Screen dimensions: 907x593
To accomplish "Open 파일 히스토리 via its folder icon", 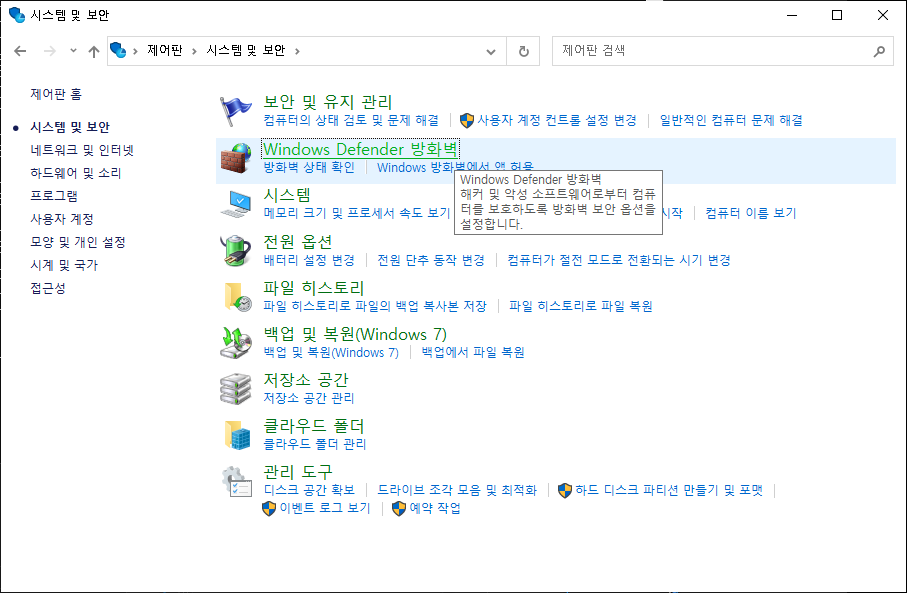I will [236, 295].
